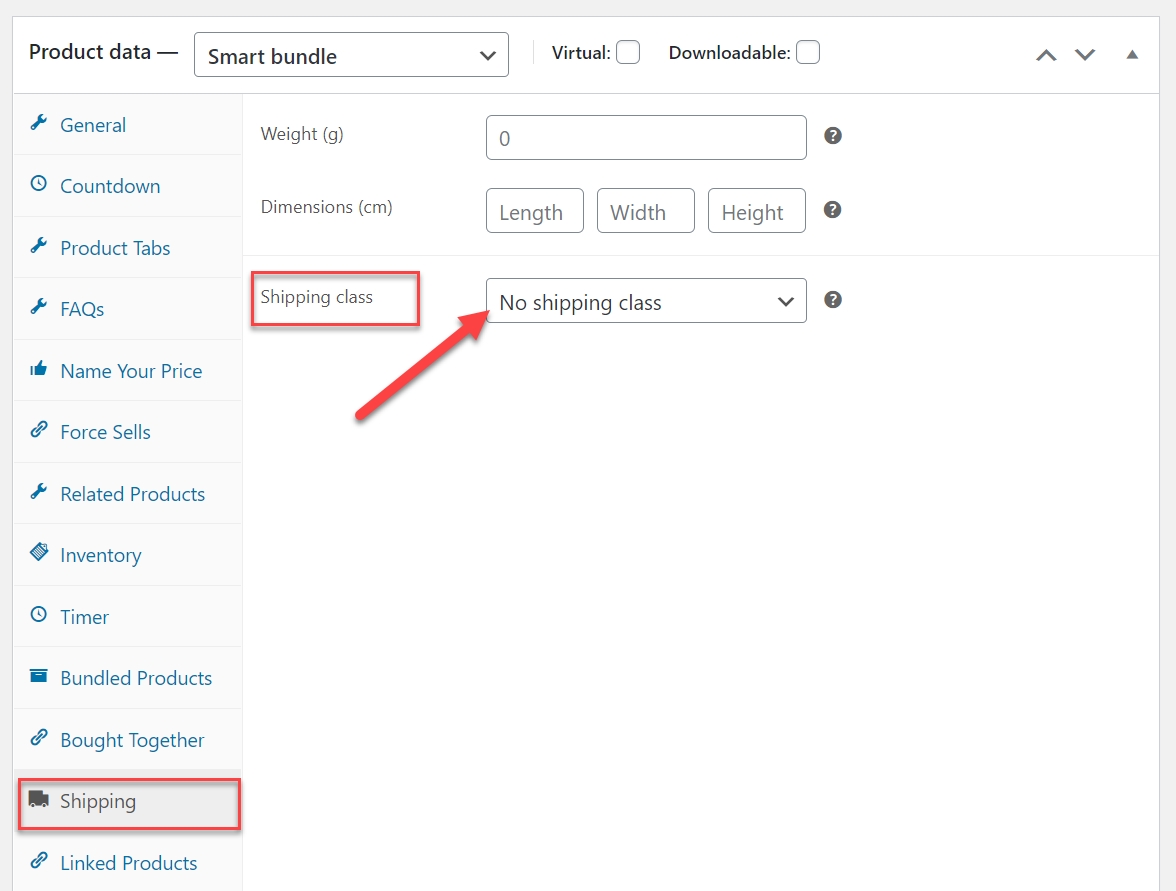Image resolution: width=1176 pixels, height=891 pixels.
Task: Click the clock icon beside Countdown
Action: [39, 185]
